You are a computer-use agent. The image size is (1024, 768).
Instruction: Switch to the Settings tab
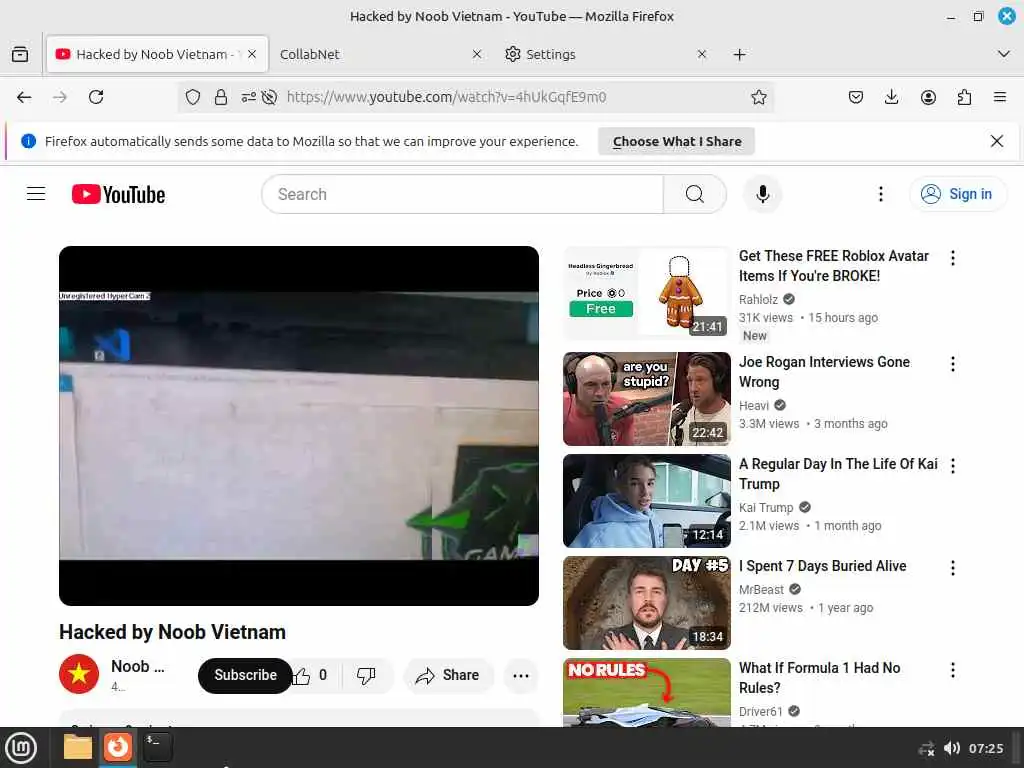[x=604, y=54]
